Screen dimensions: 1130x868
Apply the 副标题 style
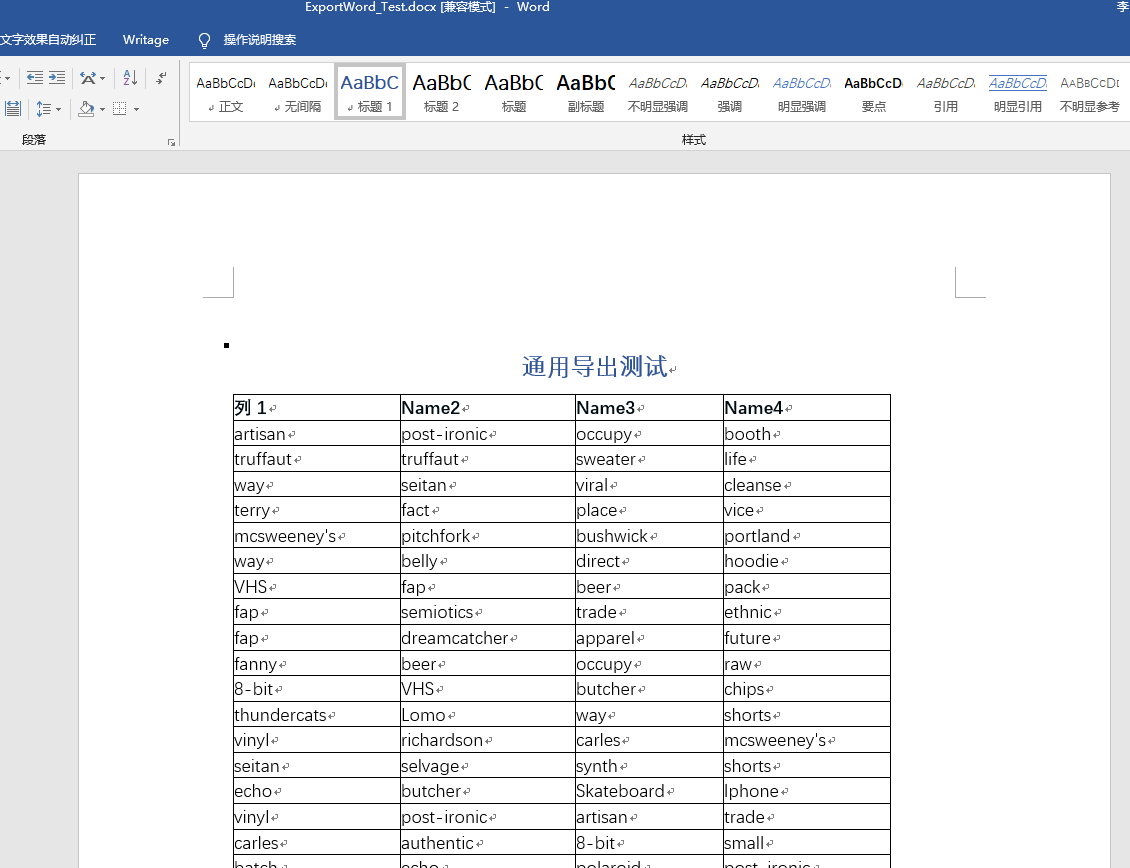pyautogui.click(x=585, y=90)
